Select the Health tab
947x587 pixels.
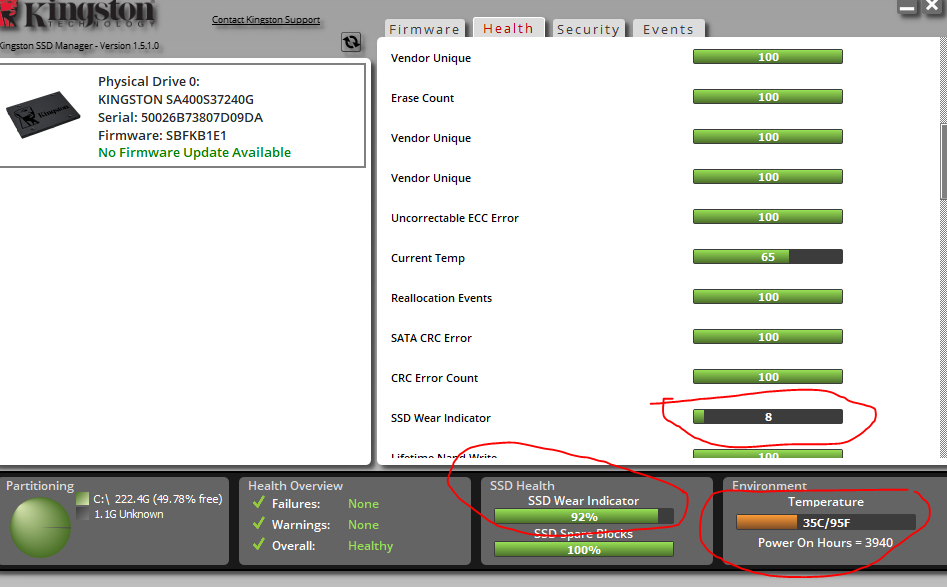(x=509, y=28)
